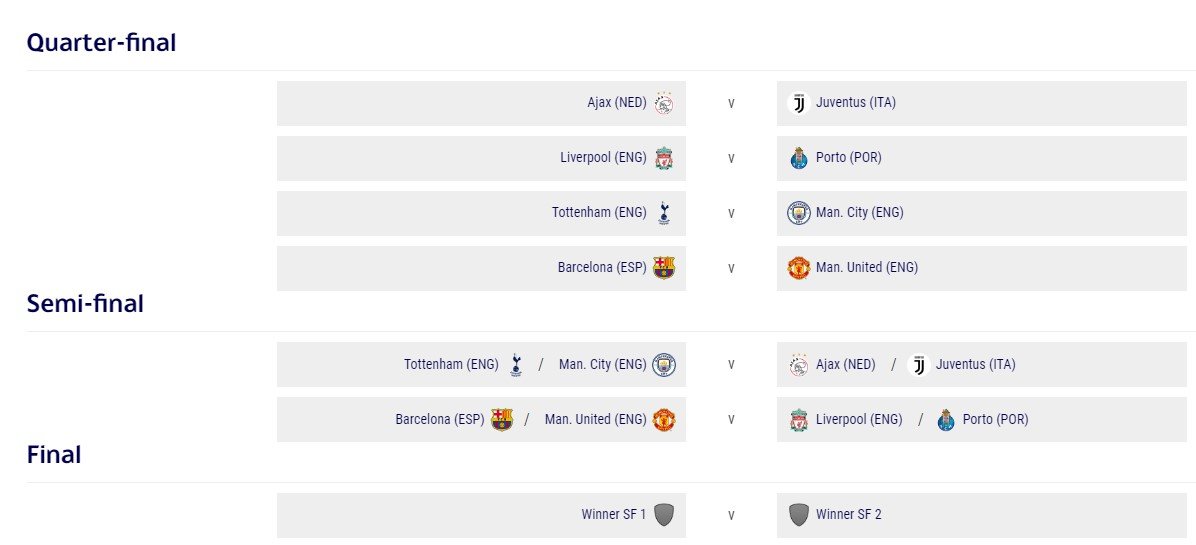Click the Porto crest in Quarter-final row
The image size is (1196, 545).
pyautogui.click(x=799, y=158)
